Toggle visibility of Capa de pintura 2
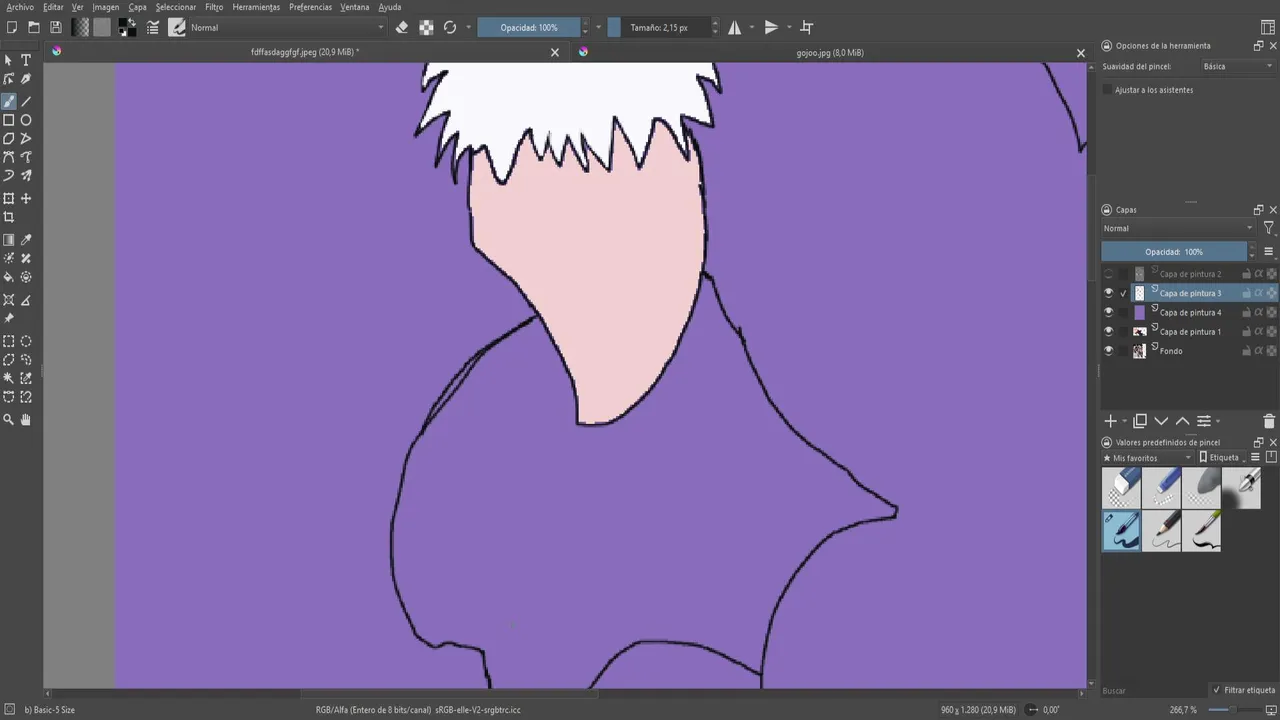This screenshot has height=720, width=1280. pos(1108,274)
